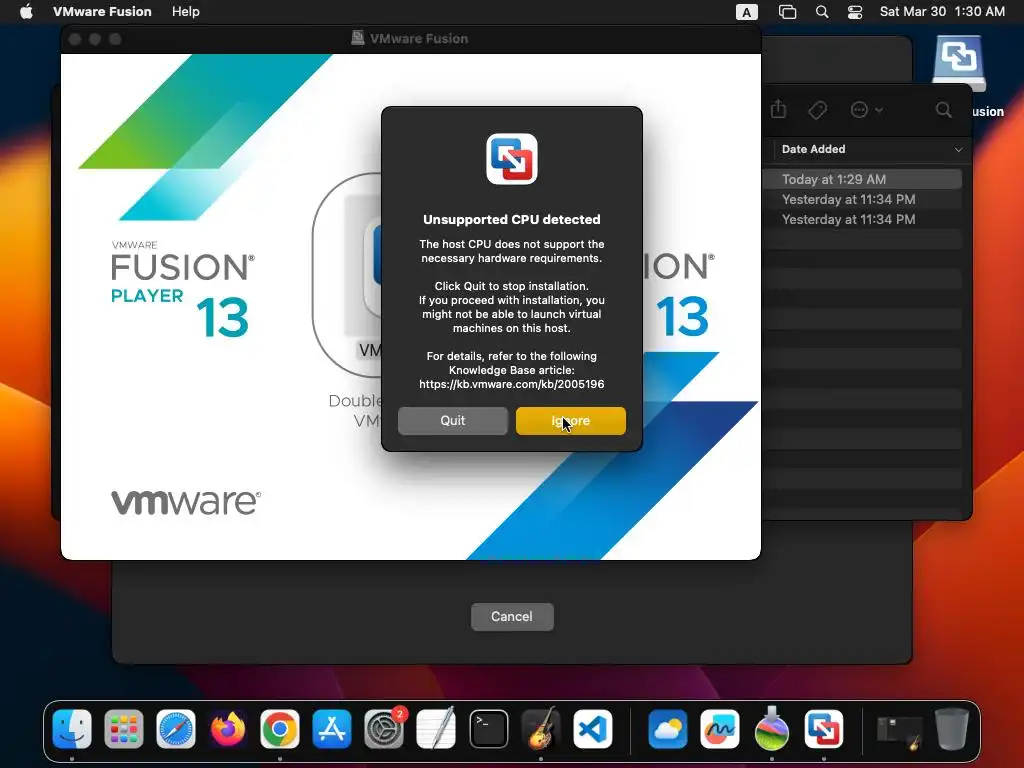Open Freeform from the Dock

click(720, 729)
